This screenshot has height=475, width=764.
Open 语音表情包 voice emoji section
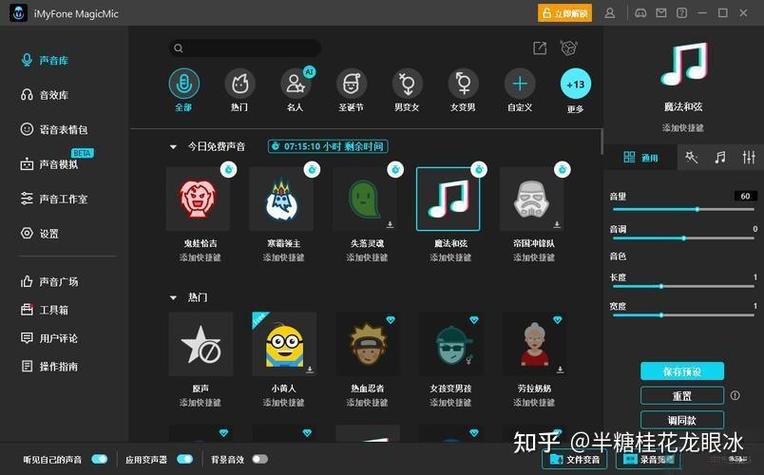pos(54,130)
